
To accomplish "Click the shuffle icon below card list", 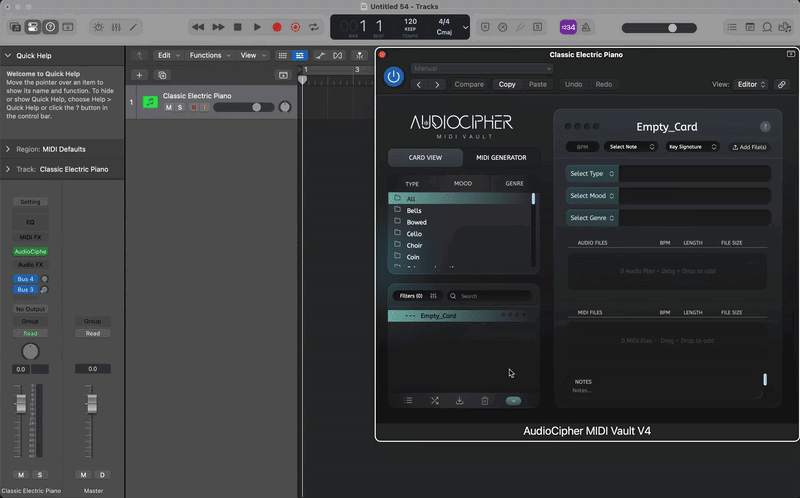I will [x=434, y=401].
